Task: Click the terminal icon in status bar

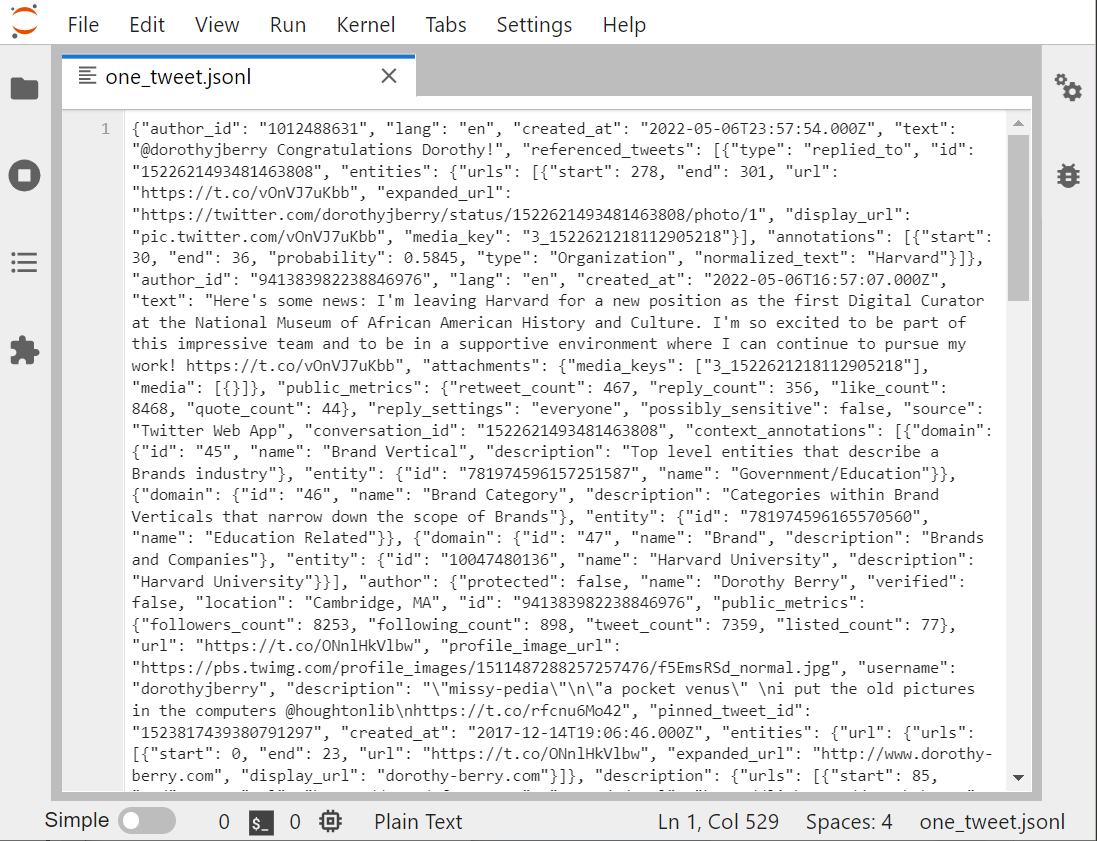Action: coord(262,822)
